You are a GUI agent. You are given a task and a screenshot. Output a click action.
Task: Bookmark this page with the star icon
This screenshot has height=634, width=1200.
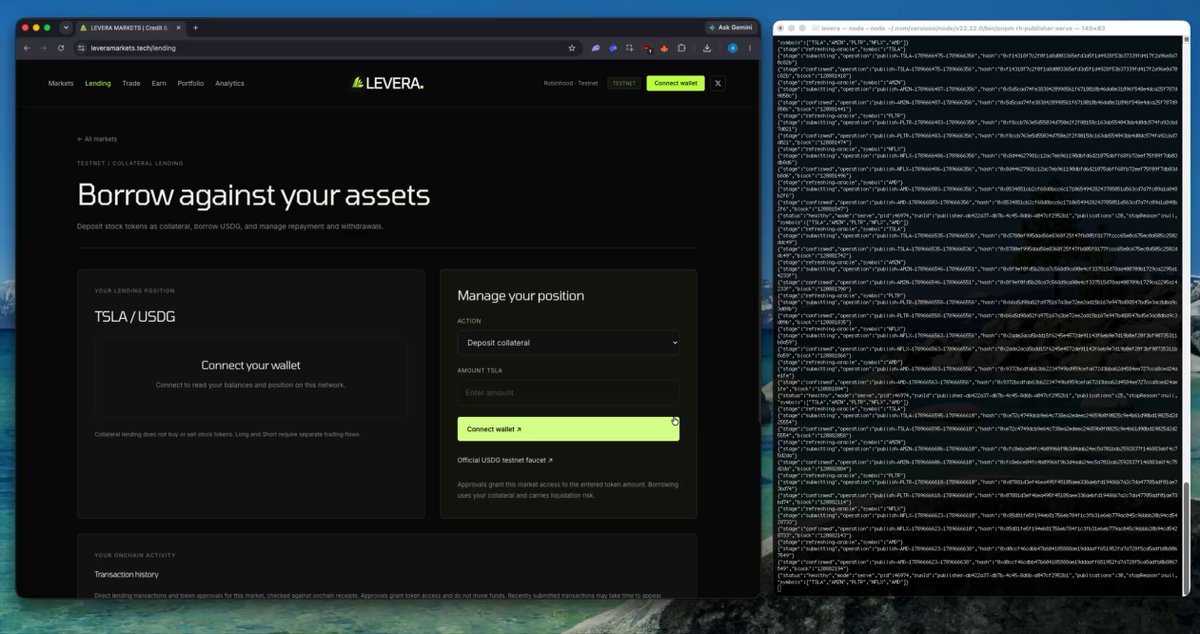[572, 47]
